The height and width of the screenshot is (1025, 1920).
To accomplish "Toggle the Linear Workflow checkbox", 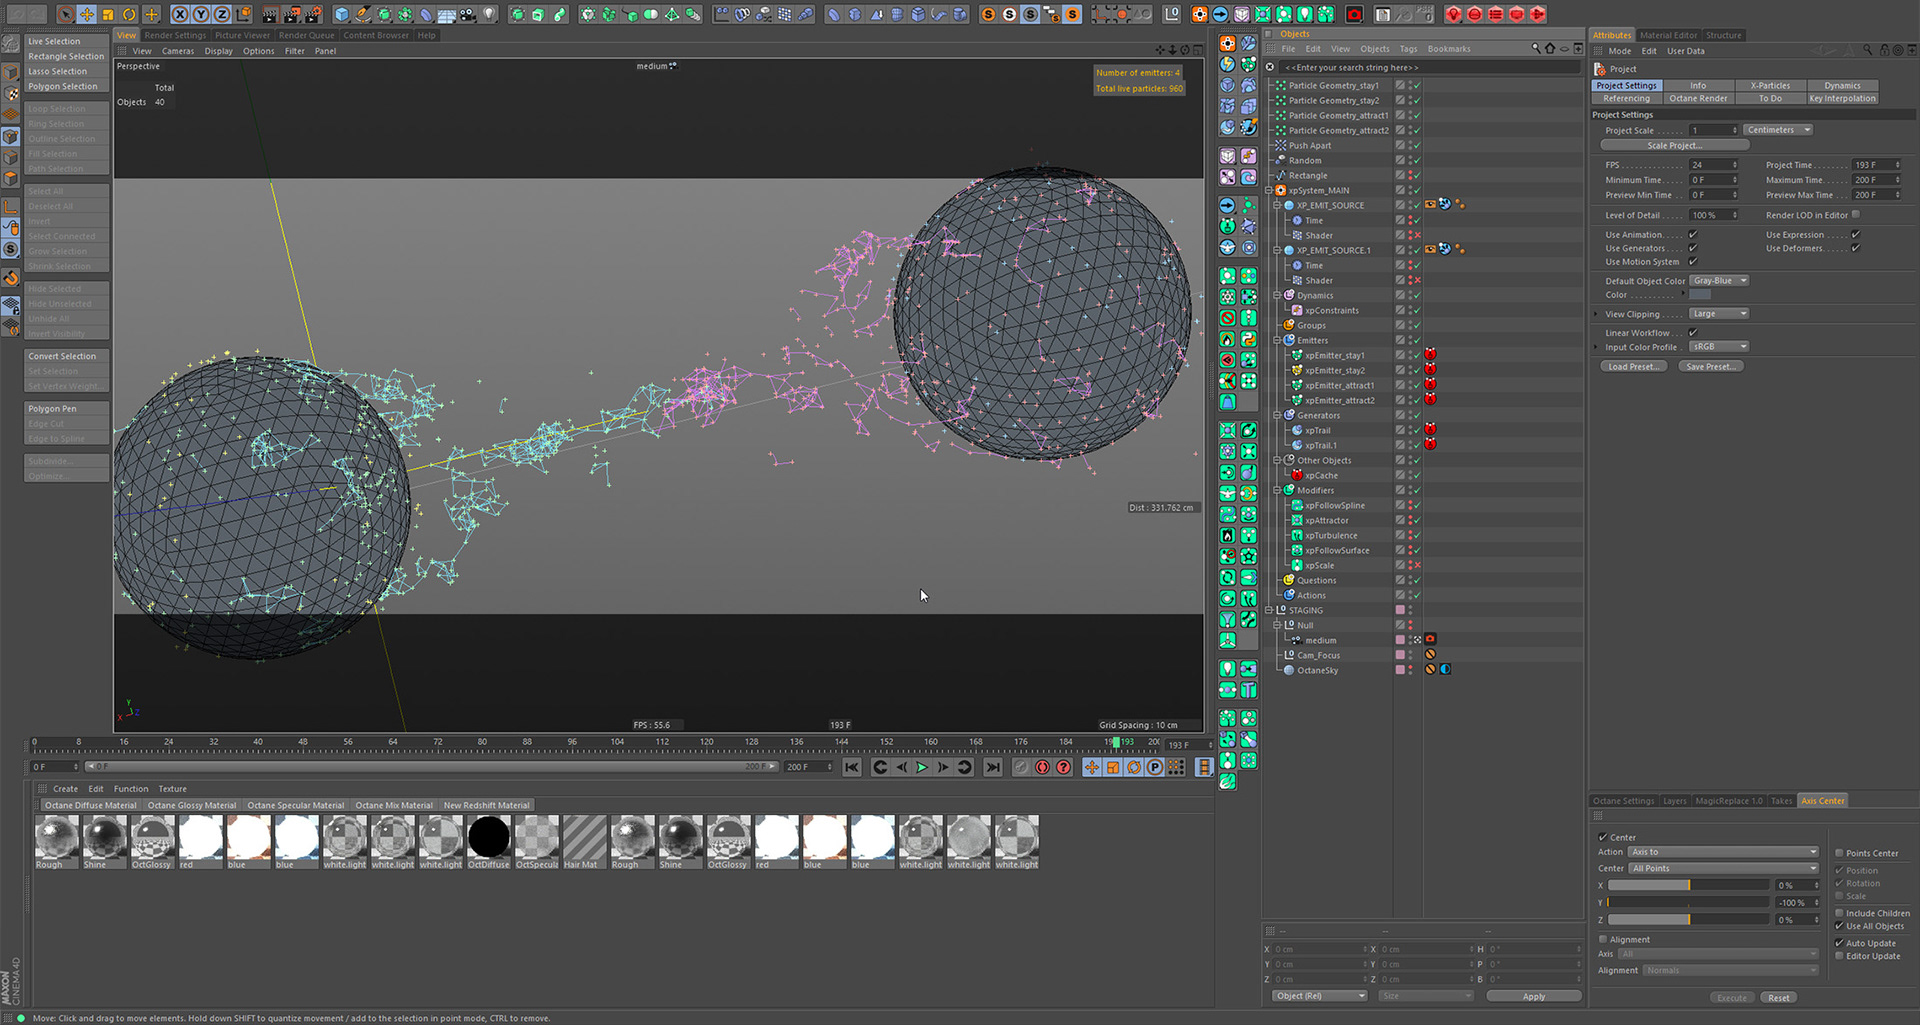I will 1693,332.
